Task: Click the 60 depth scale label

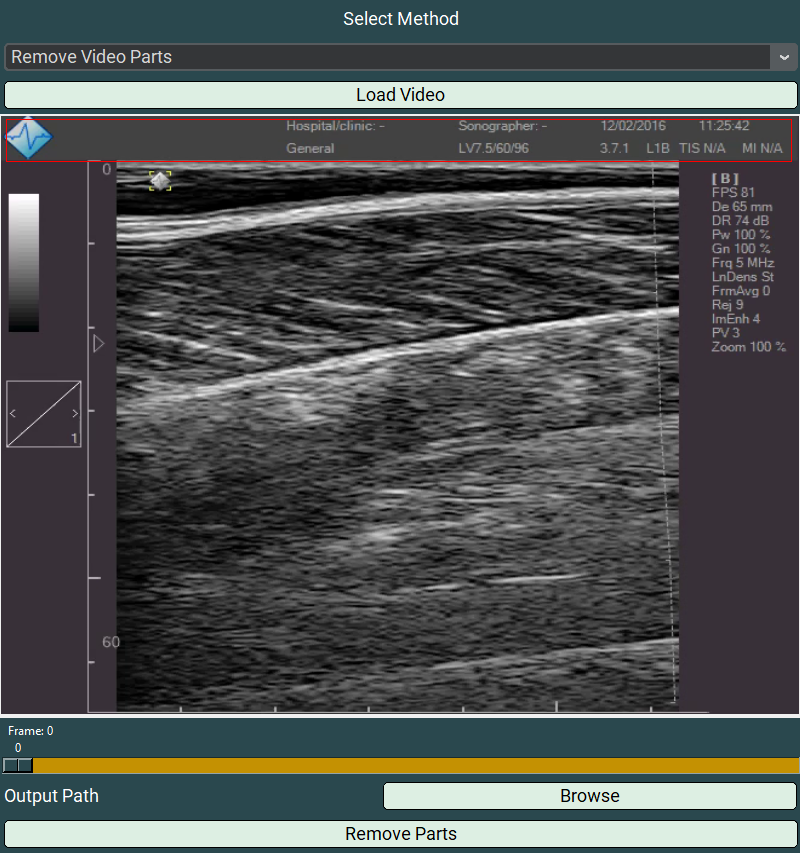Action: point(110,642)
